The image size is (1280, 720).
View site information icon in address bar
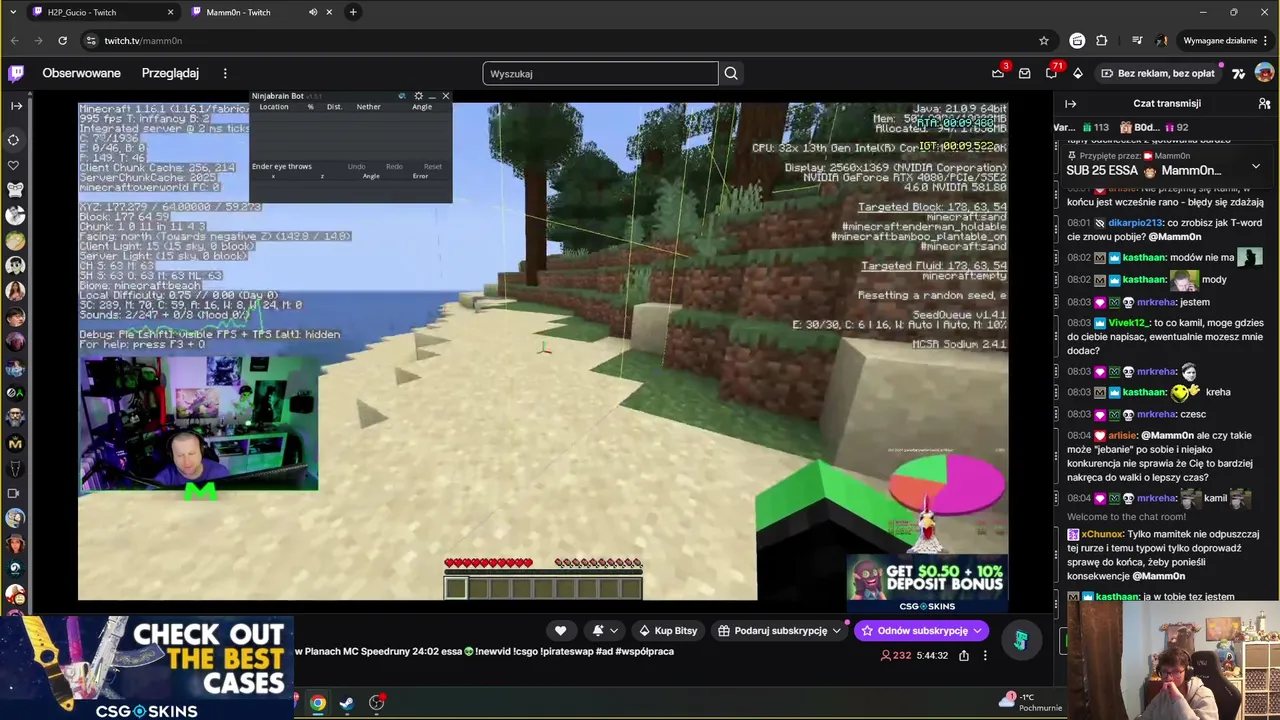coord(91,40)
